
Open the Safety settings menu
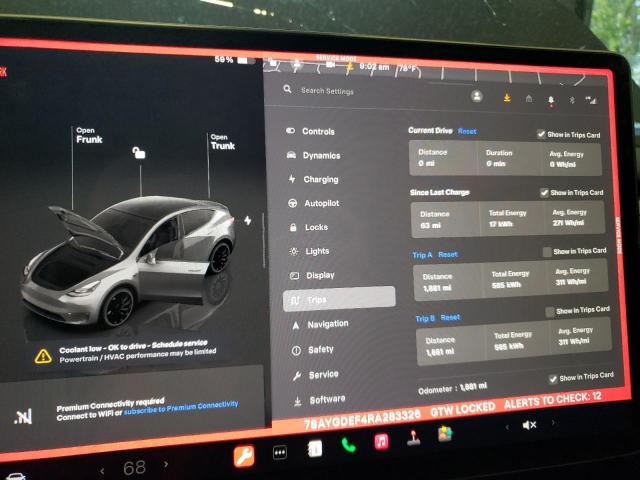pos(313,350)
